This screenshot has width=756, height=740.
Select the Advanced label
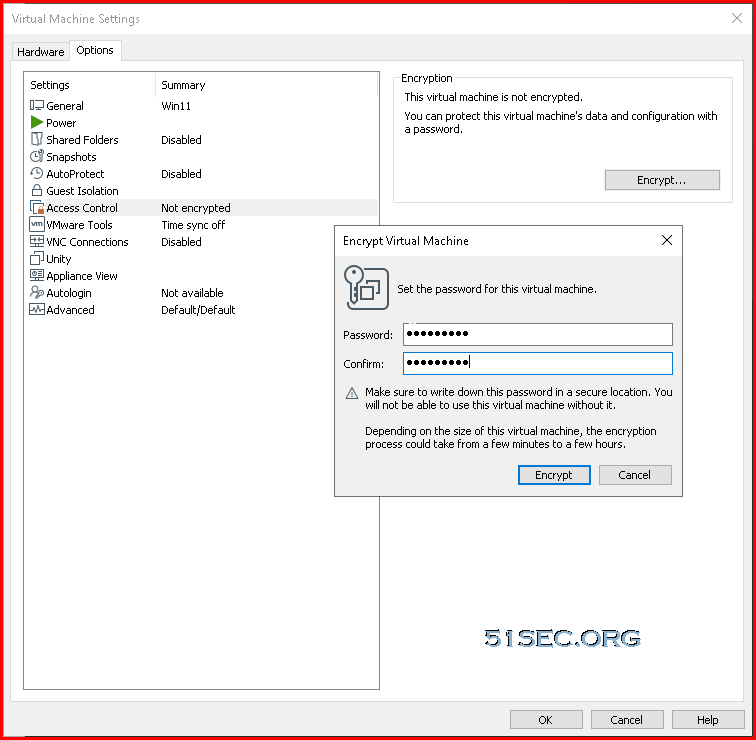70,309
